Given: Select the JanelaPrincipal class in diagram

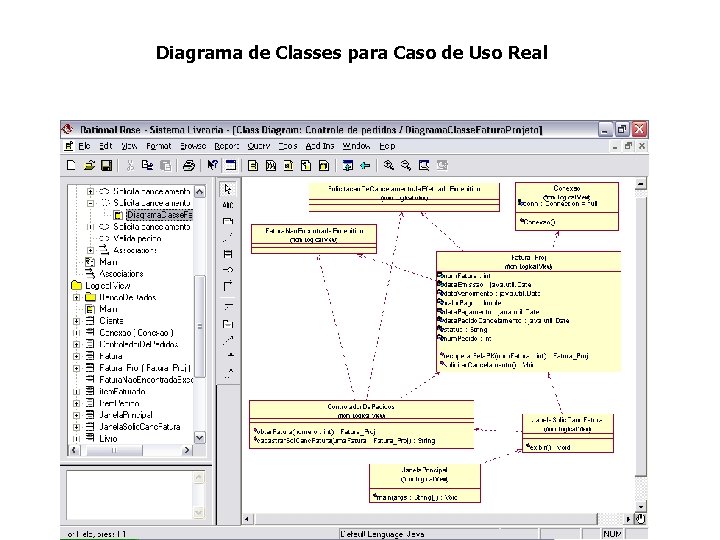Looking at the screenshot, I should pyautogui.click(x=425, y=484).
